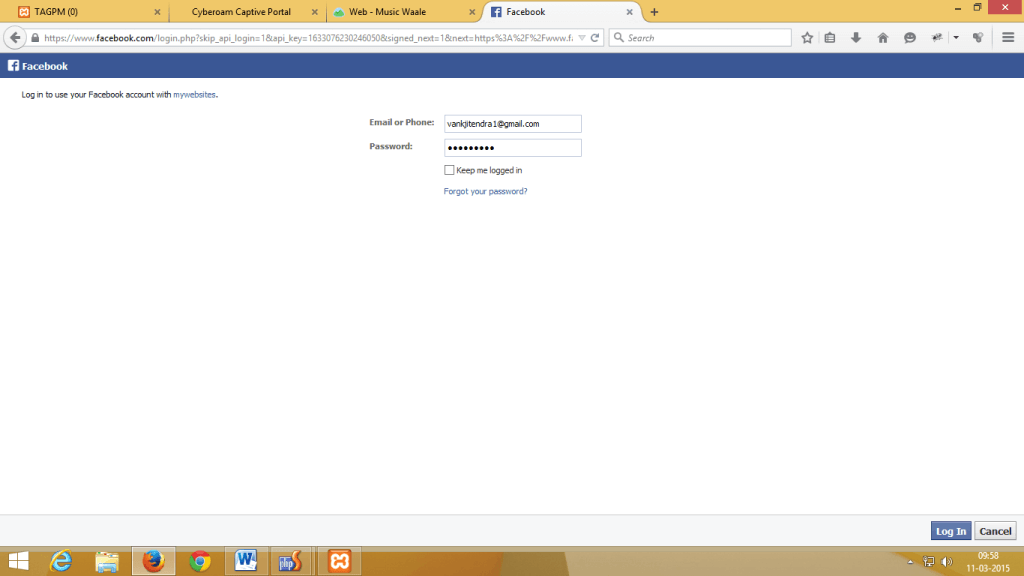Open XAMPP from the taskbar
1024x576 pixels.
(340, 561)
